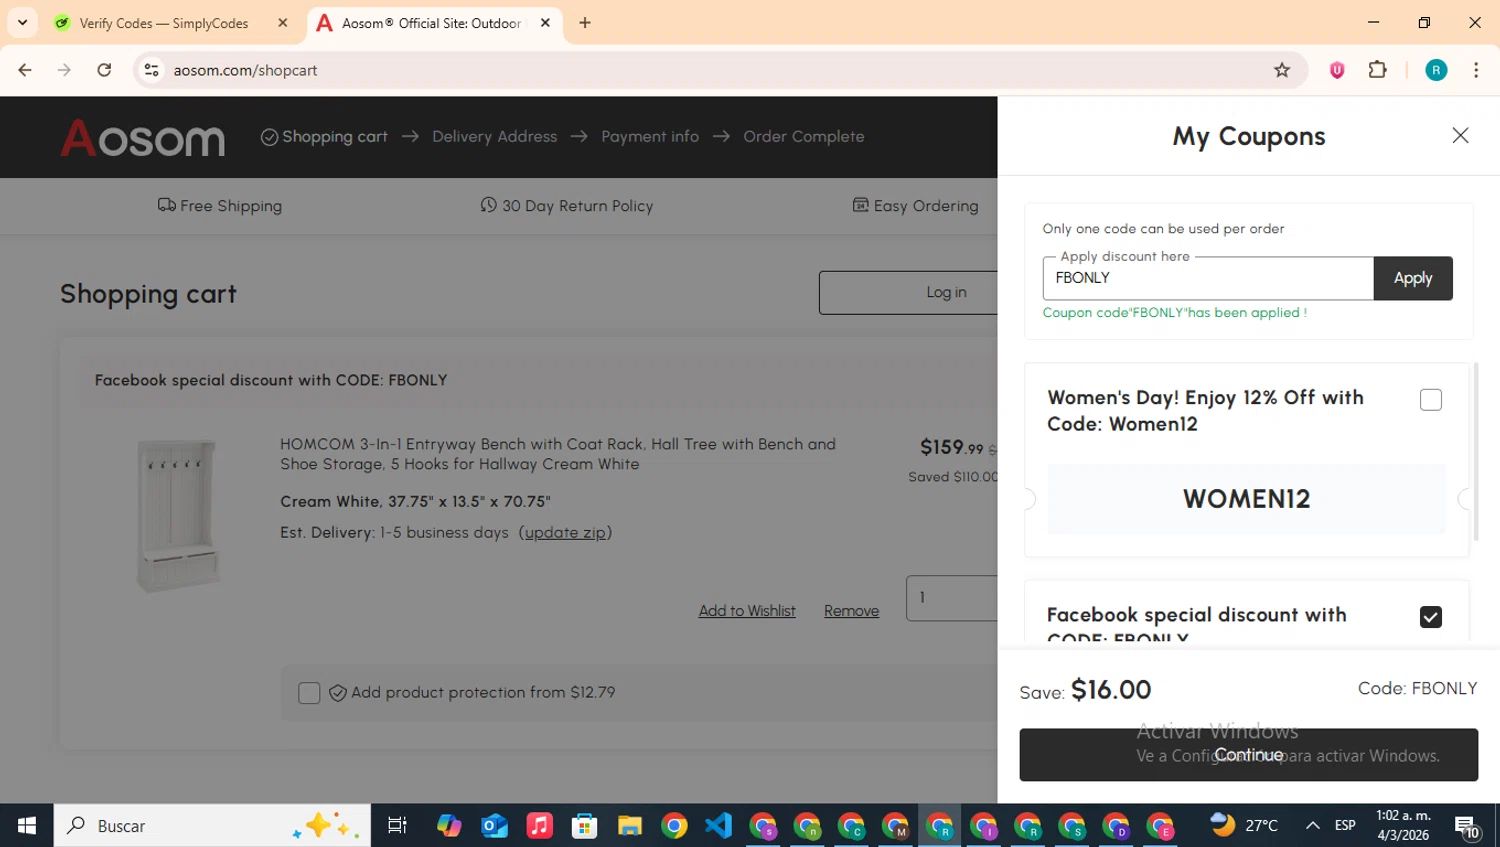
Task: Launch Copilot from the taskbar
Action: (x=449, y=826)
